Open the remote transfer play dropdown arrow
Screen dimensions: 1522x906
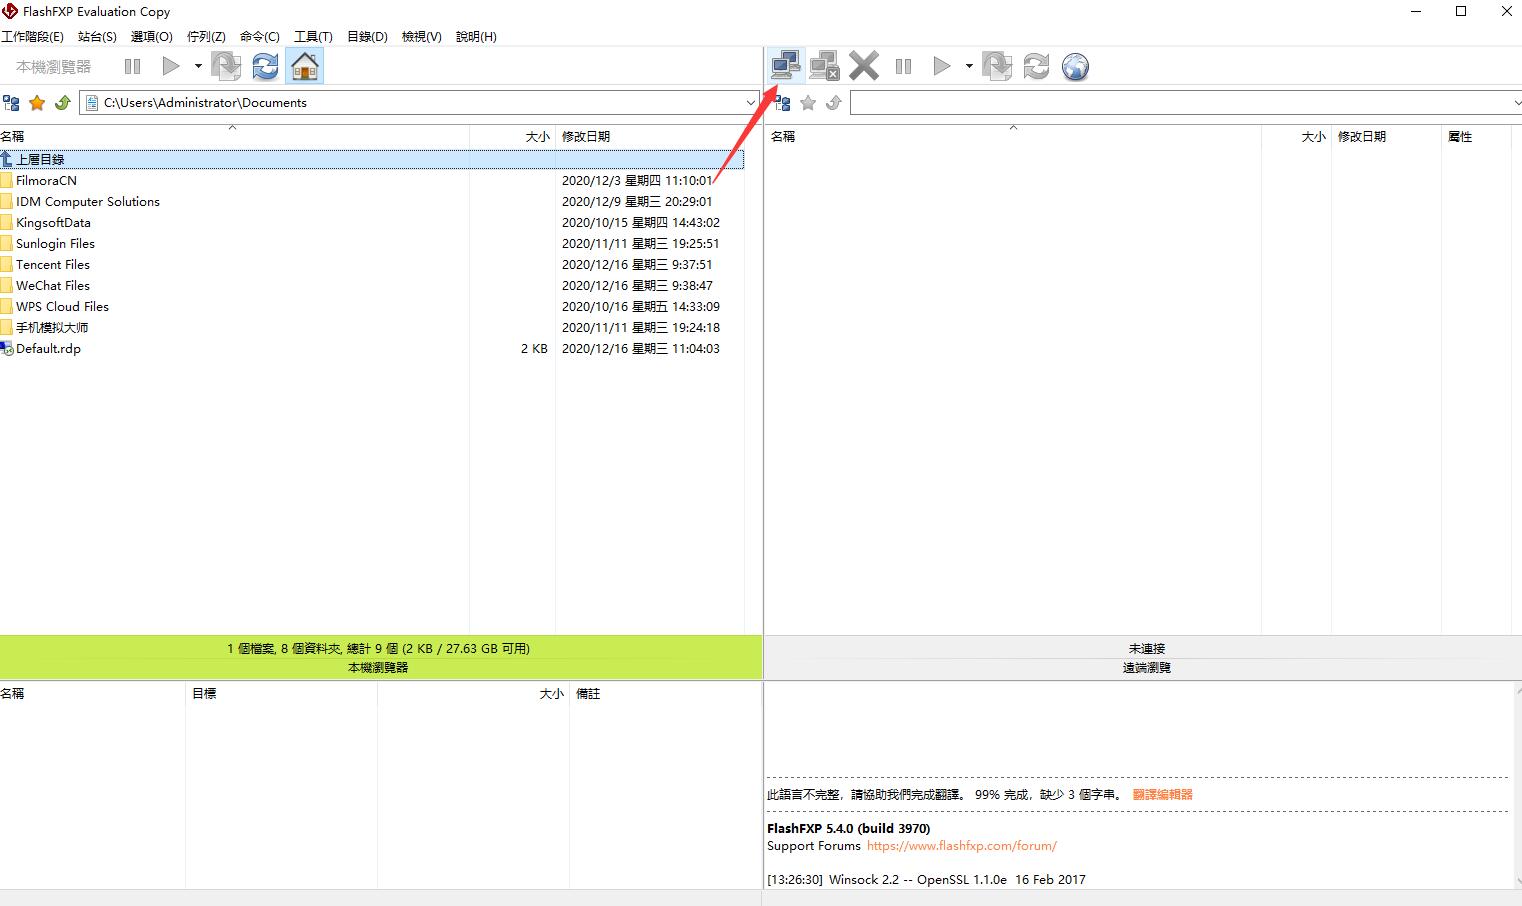coord(969,66)
